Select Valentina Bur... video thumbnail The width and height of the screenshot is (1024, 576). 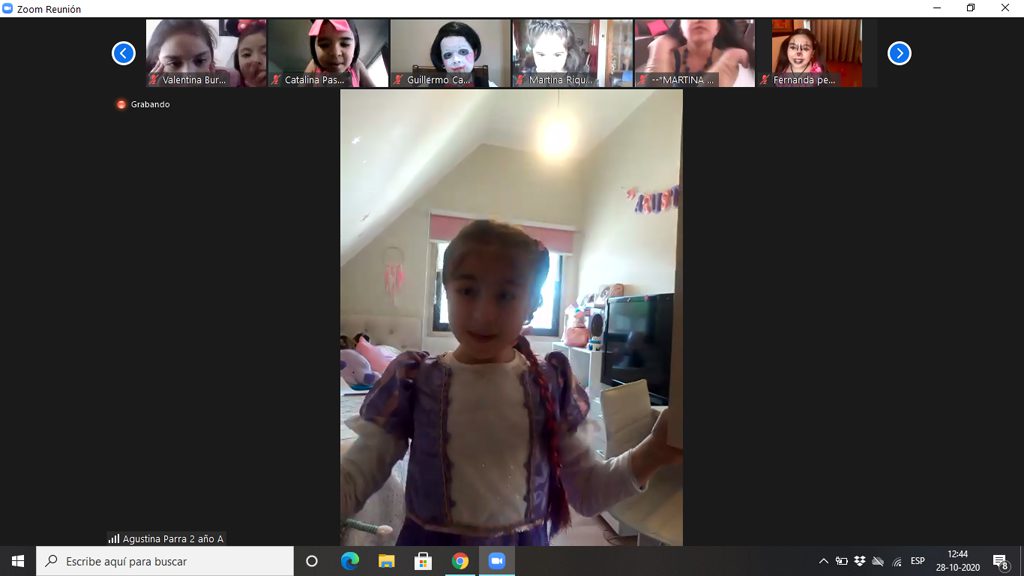[x=206, y=53]
